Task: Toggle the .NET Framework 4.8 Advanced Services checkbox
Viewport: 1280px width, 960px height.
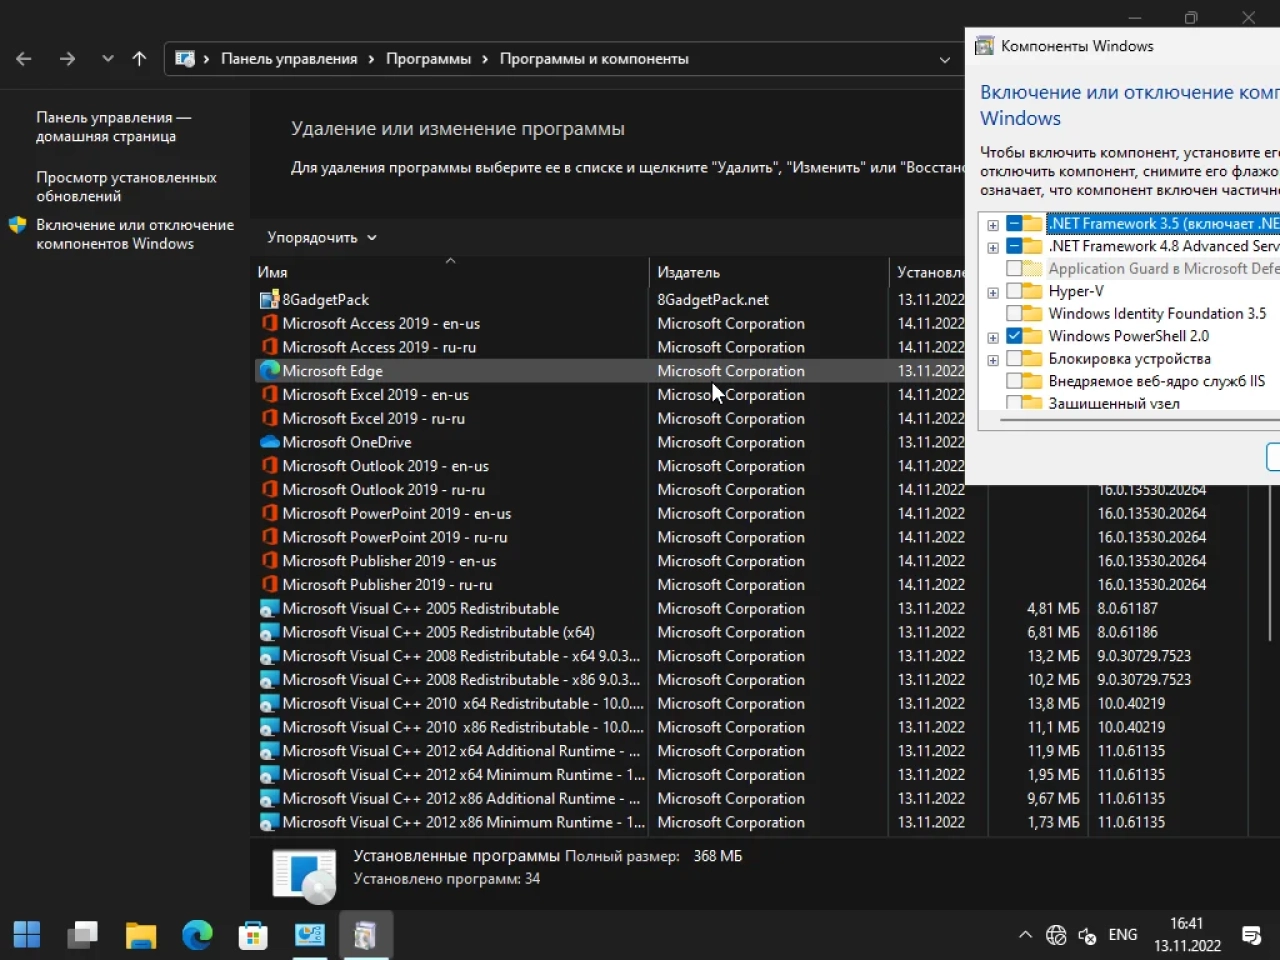Action: (1014, 246)
